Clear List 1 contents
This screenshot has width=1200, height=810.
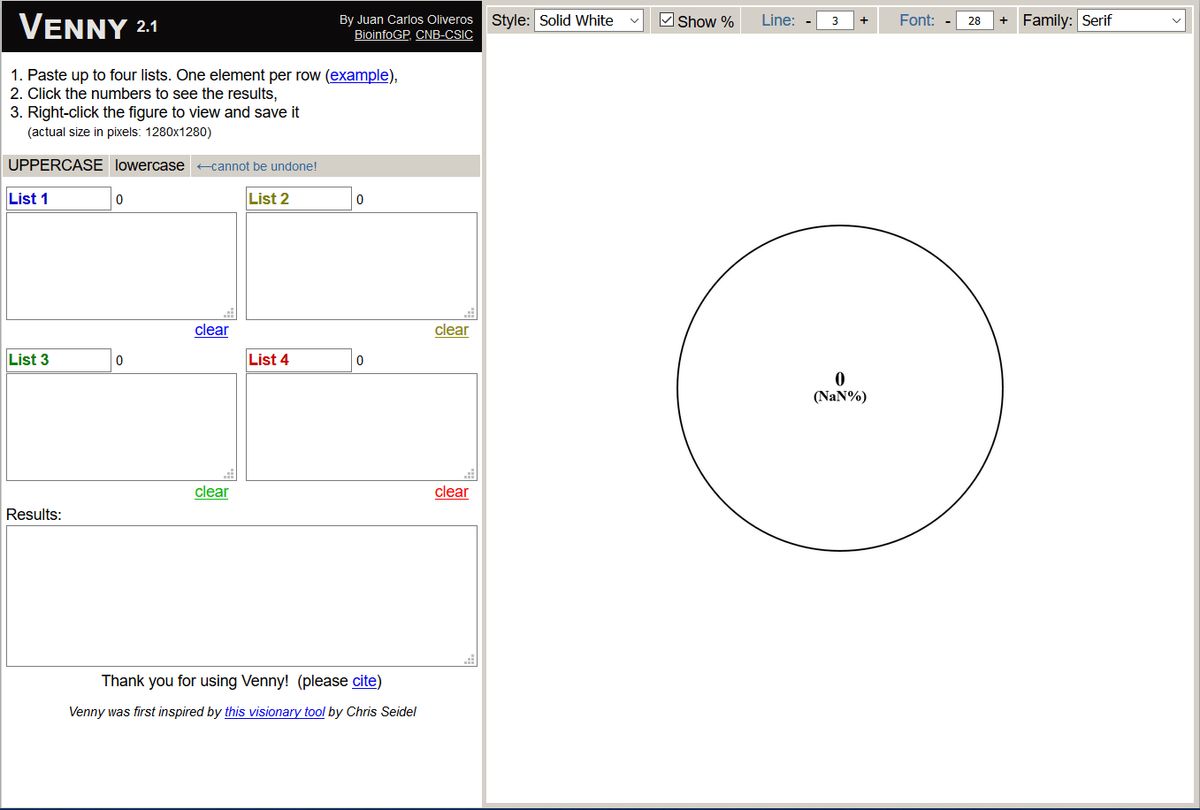pos(211,330)
